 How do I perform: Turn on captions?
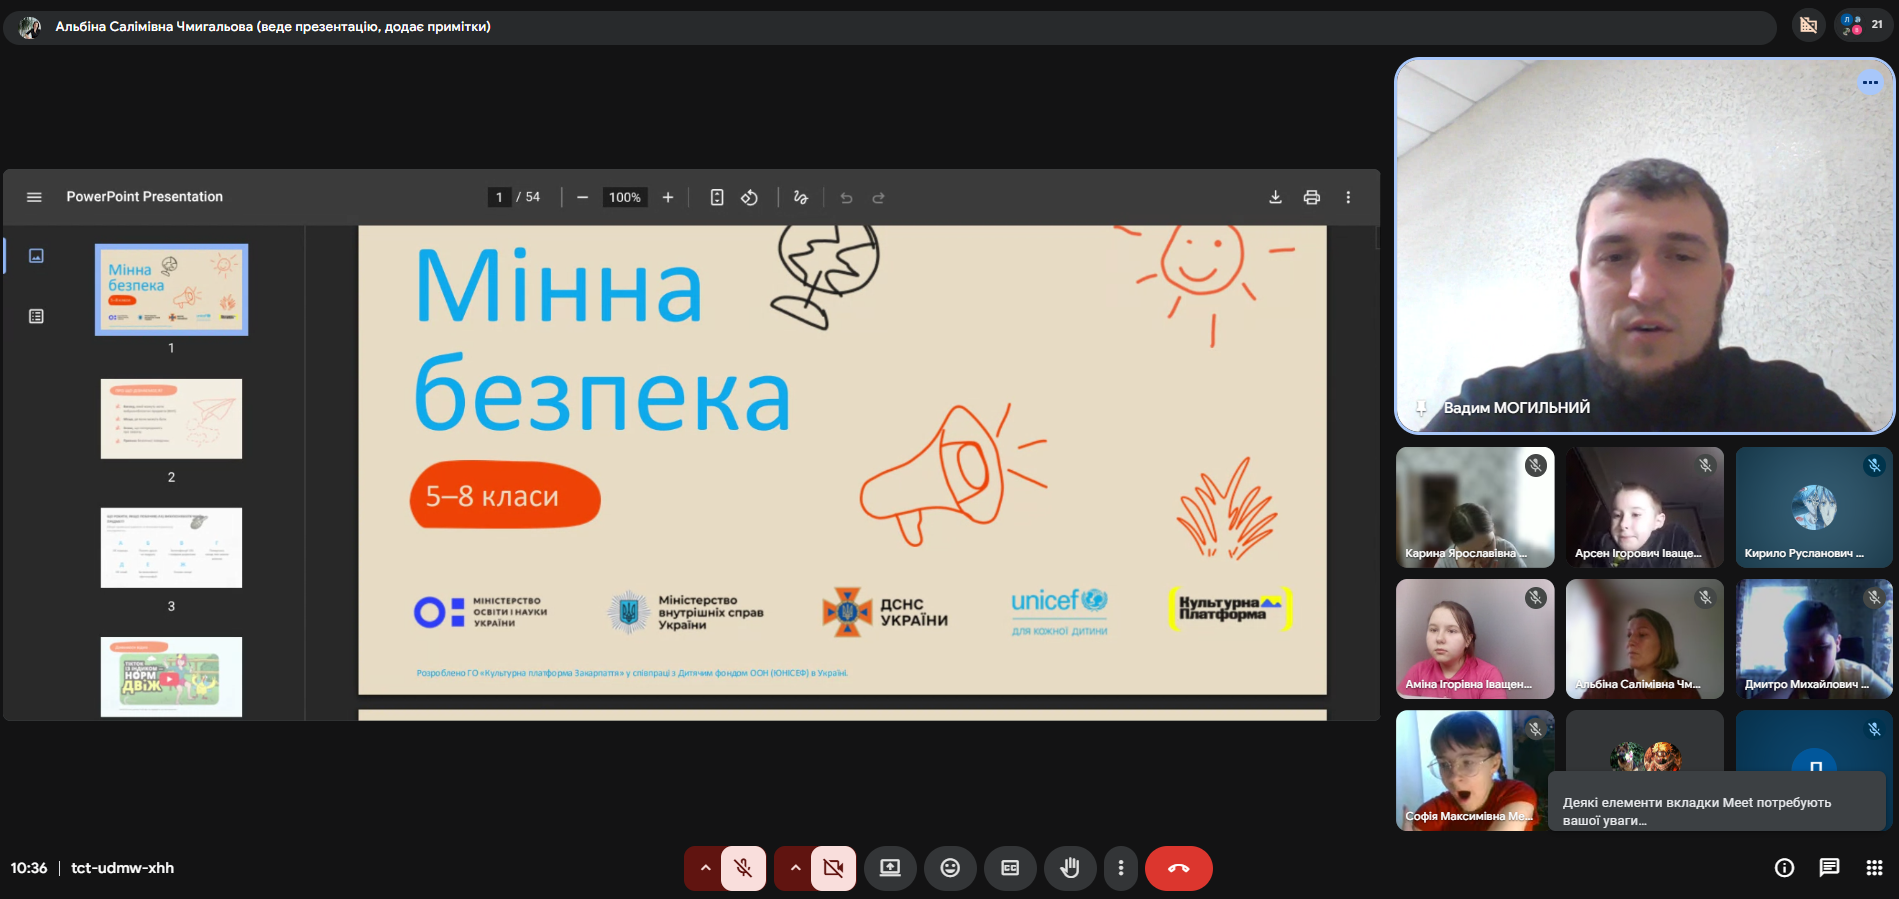point(1010,868)
